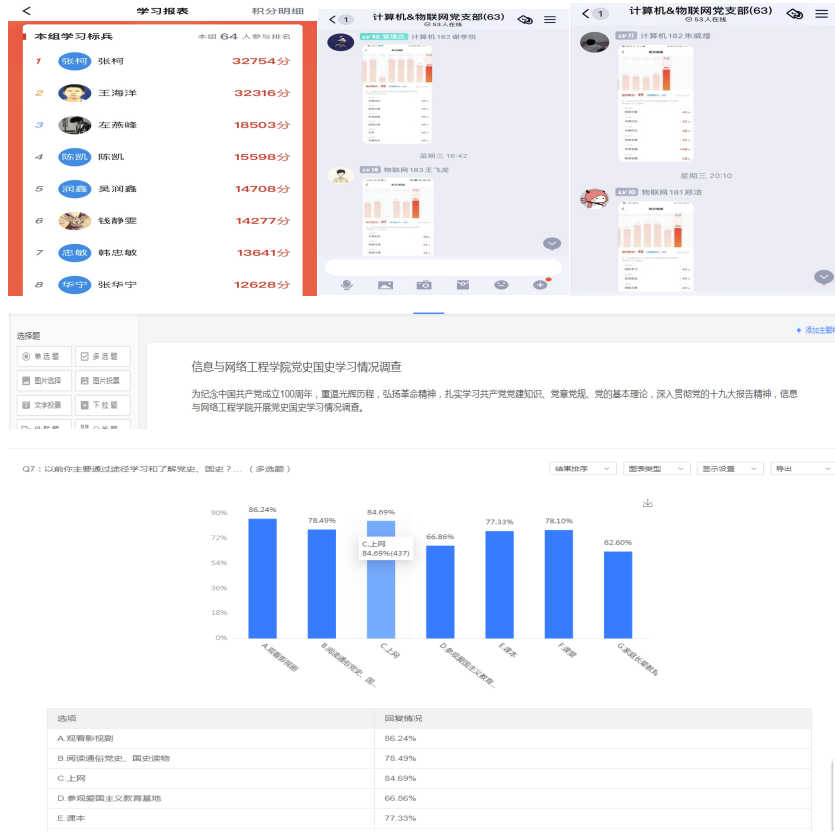Screen dimensions: 835x838
Task: Choose the 下拉题 question type
Action: click(x=102, y=405)
